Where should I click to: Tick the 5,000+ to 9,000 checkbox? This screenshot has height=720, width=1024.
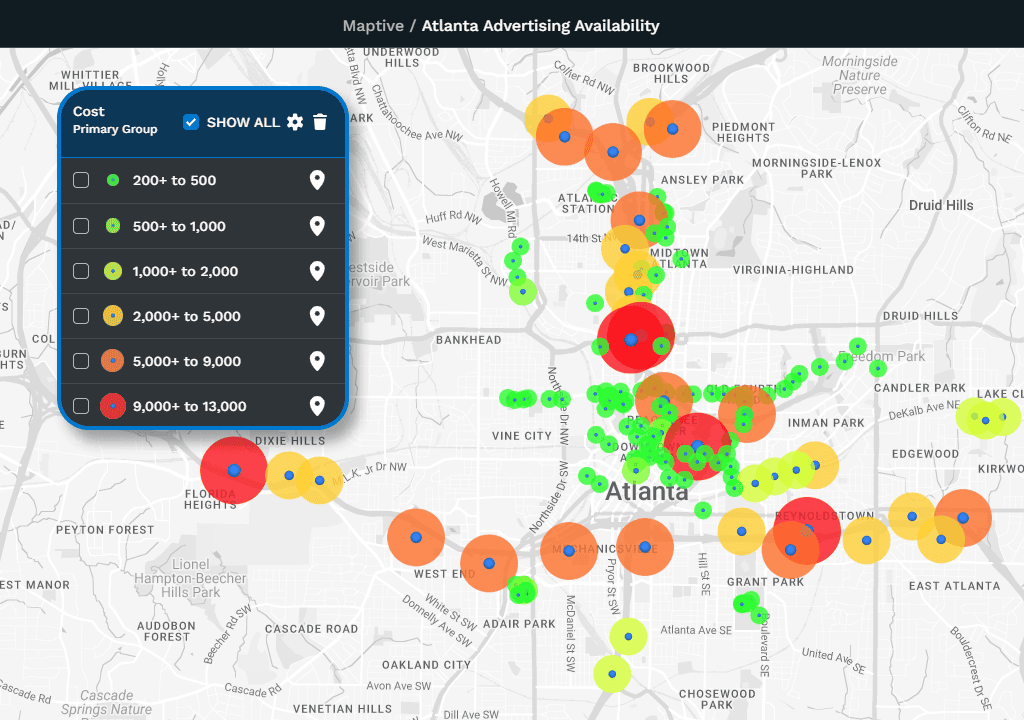[x=81, y=361]
